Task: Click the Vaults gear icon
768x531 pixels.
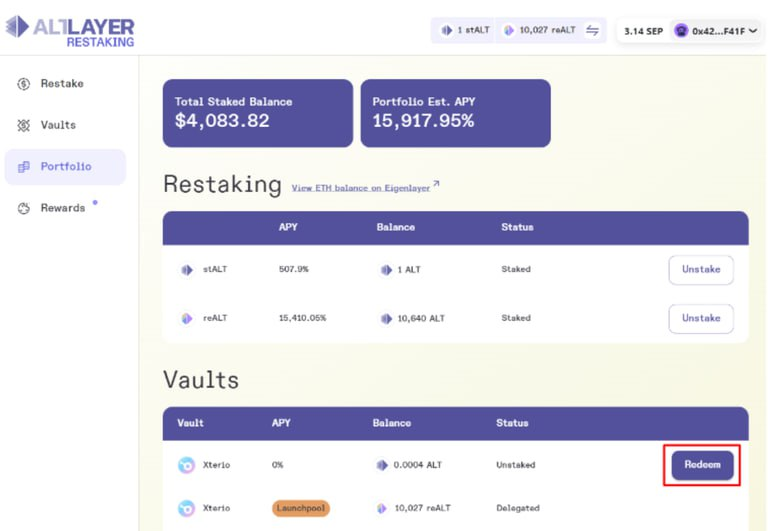Action: (x=24, y=125)
